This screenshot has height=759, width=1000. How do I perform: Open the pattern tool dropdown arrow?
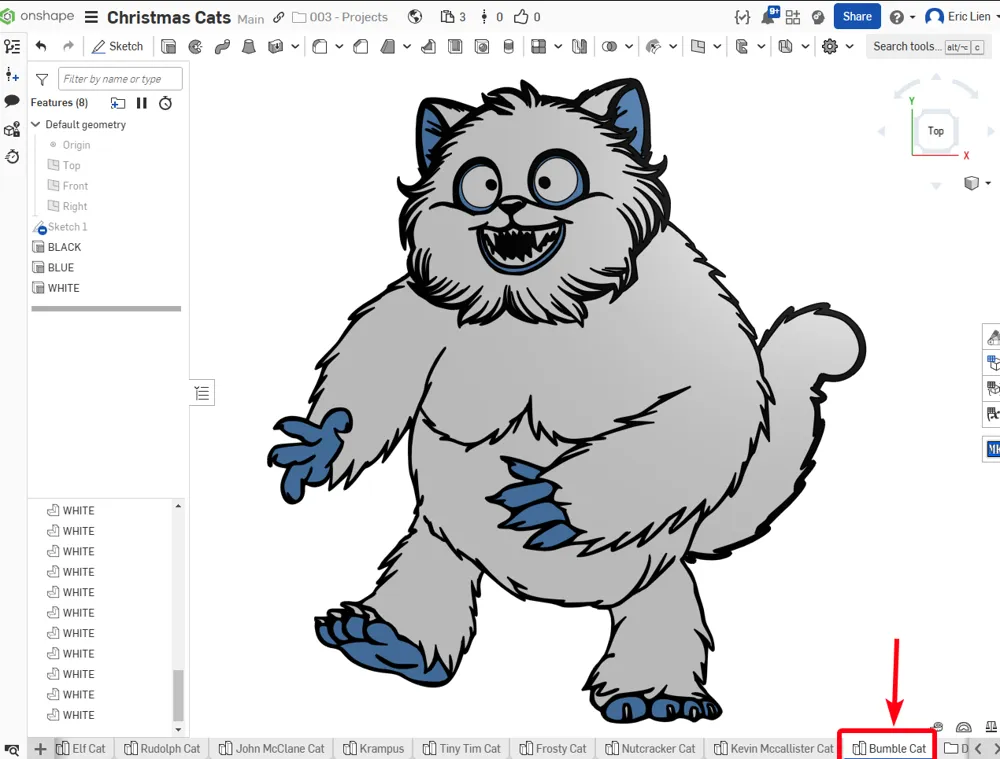(558, 47)
